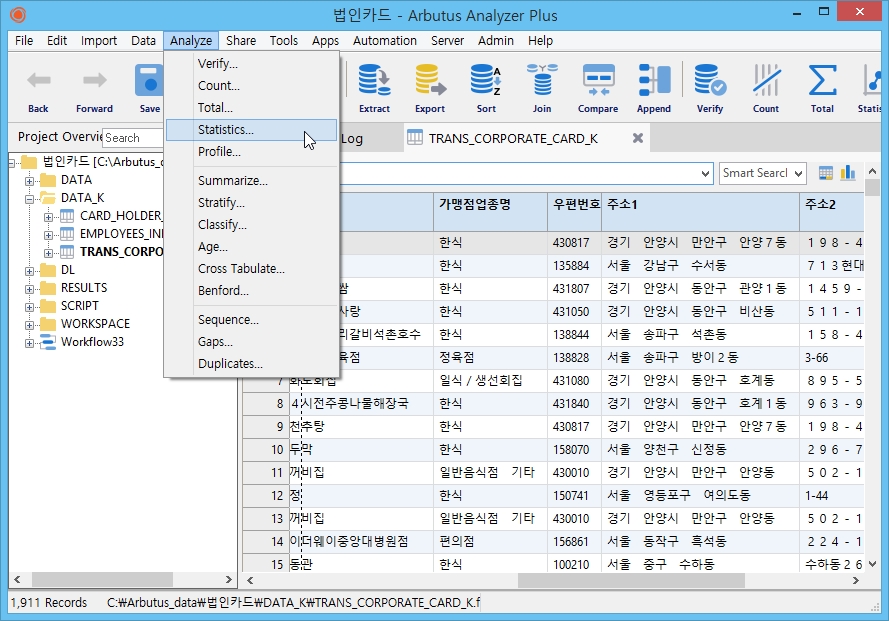Open the Automation menu
Image resolution: width=889 pixels, height=621 pixels.
point(384,41)
